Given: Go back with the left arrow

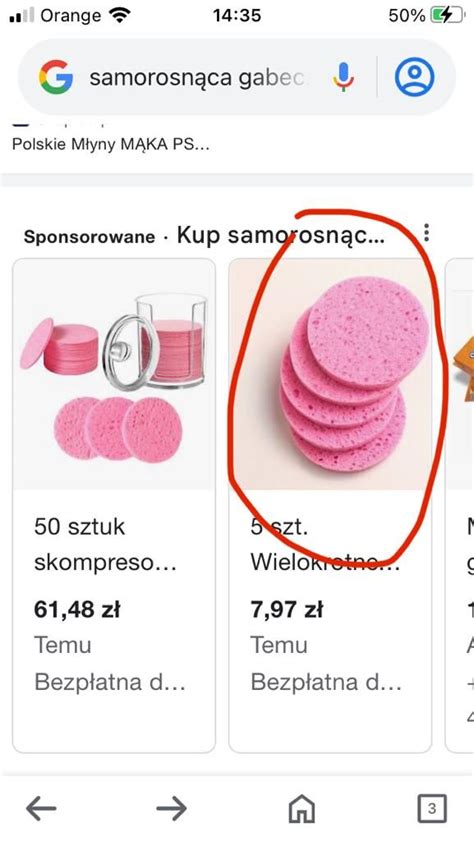Looking at the screenshot, I should point(41,808).
